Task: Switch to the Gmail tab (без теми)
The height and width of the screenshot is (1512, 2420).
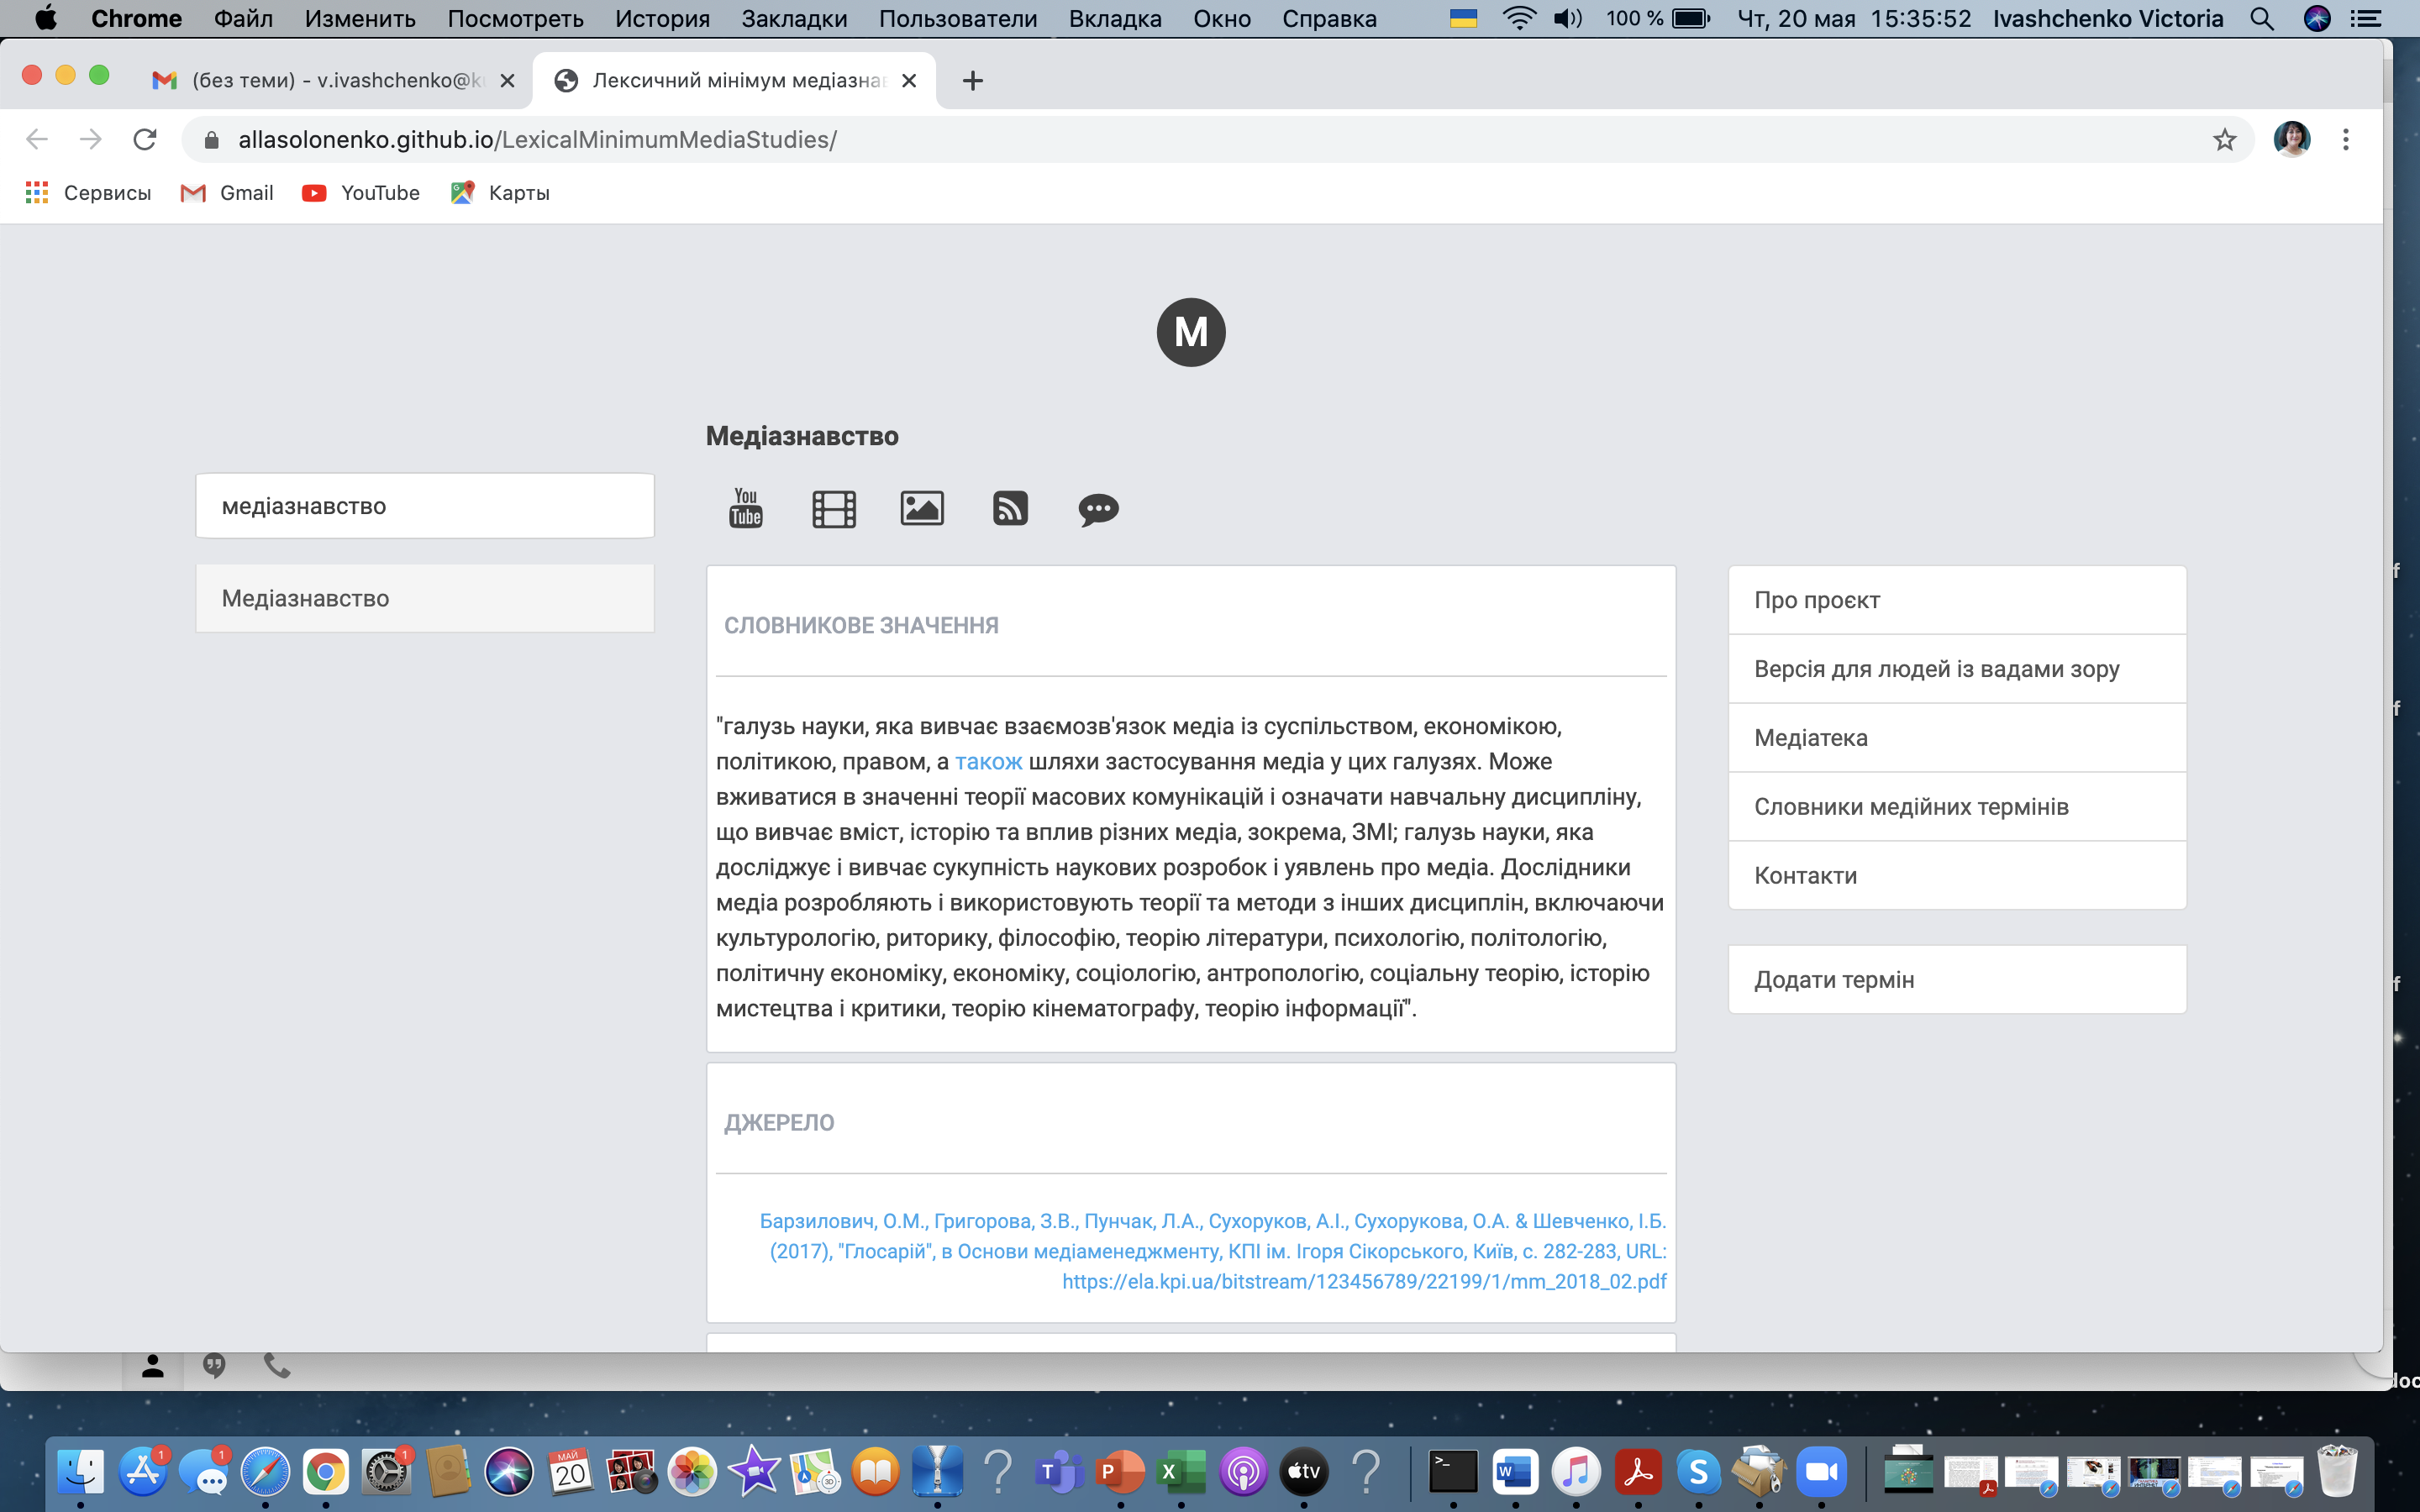Action: [x=330, y=81]
